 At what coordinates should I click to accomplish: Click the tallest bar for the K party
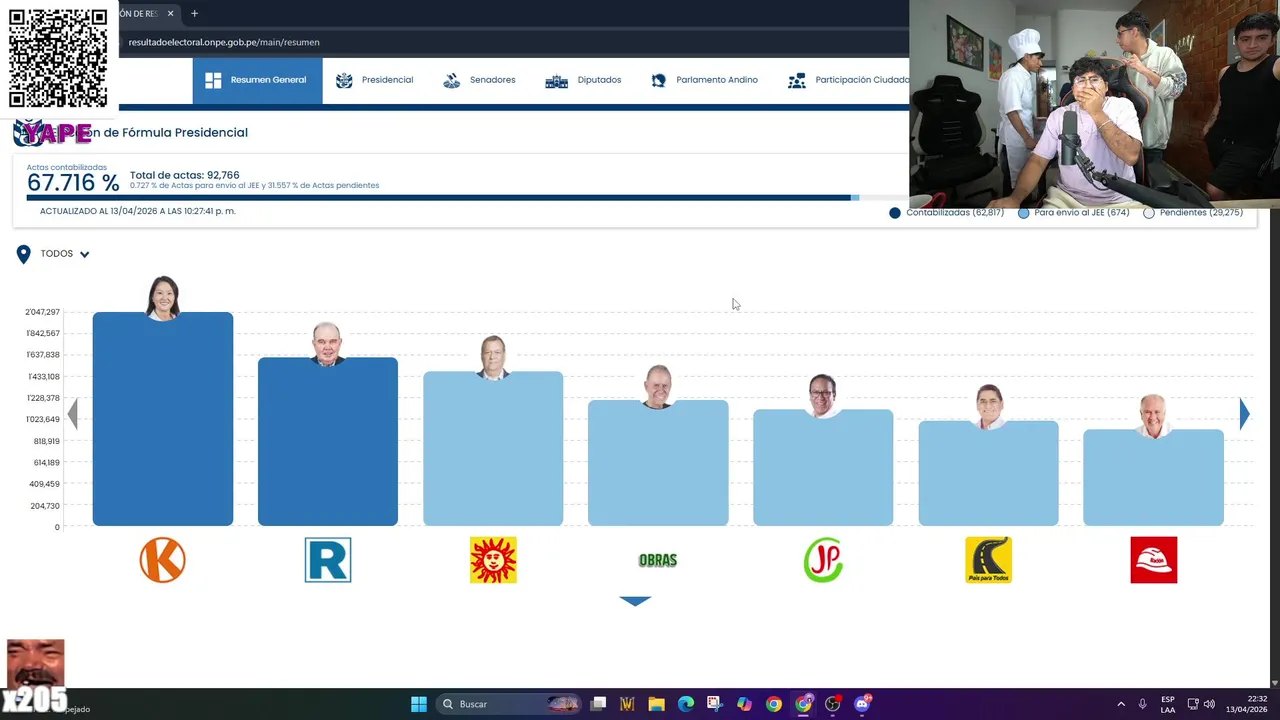coord(163,419)
